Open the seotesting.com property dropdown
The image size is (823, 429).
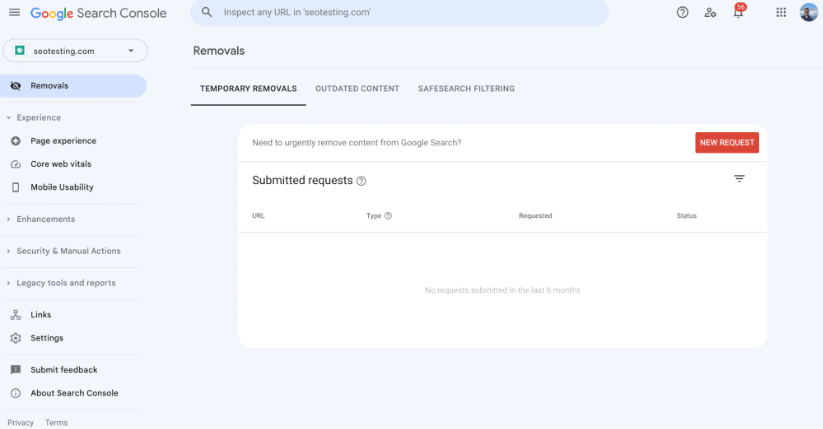pos(75,51)
